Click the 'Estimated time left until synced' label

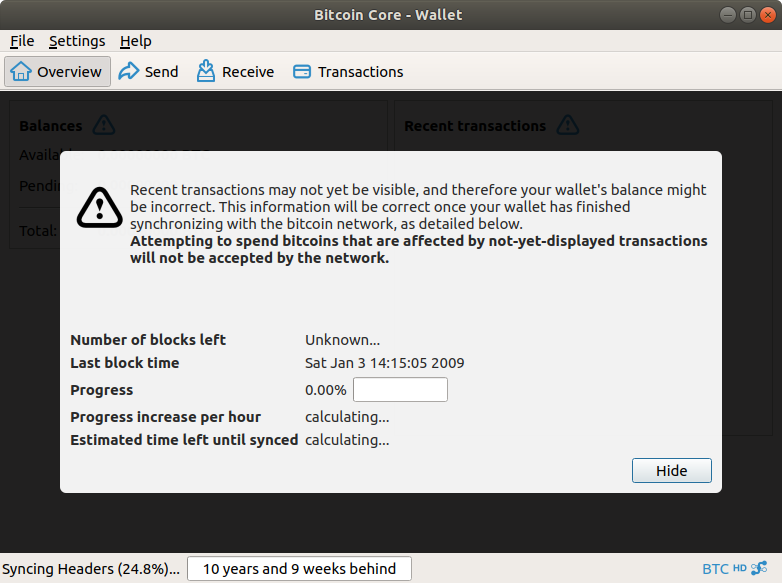tap(184, 440)
